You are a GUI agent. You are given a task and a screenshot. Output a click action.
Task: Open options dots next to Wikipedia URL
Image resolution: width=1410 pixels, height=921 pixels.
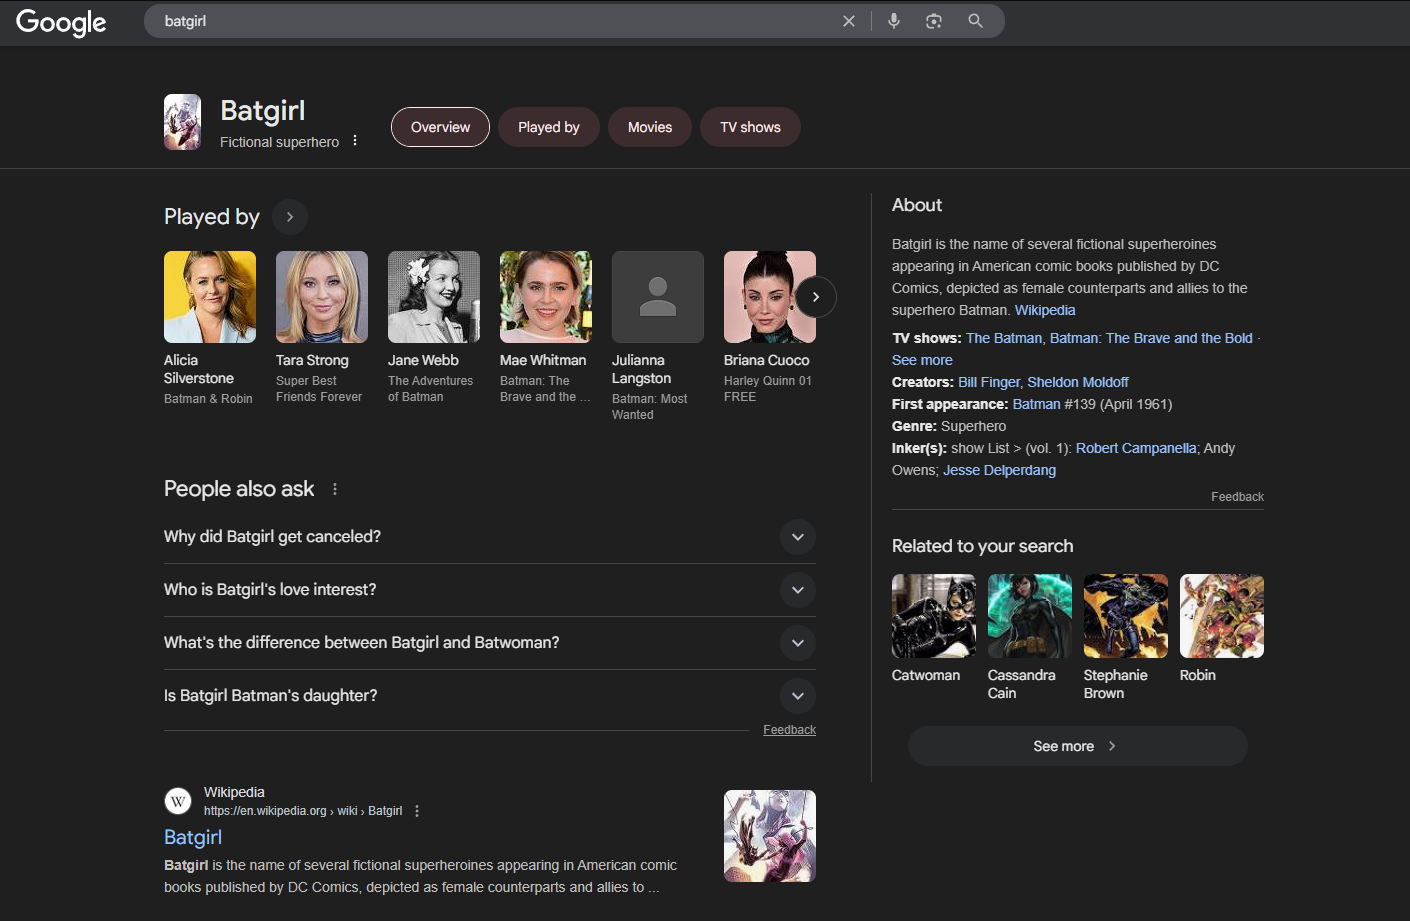pyautogui.click(x=417, y=811)
